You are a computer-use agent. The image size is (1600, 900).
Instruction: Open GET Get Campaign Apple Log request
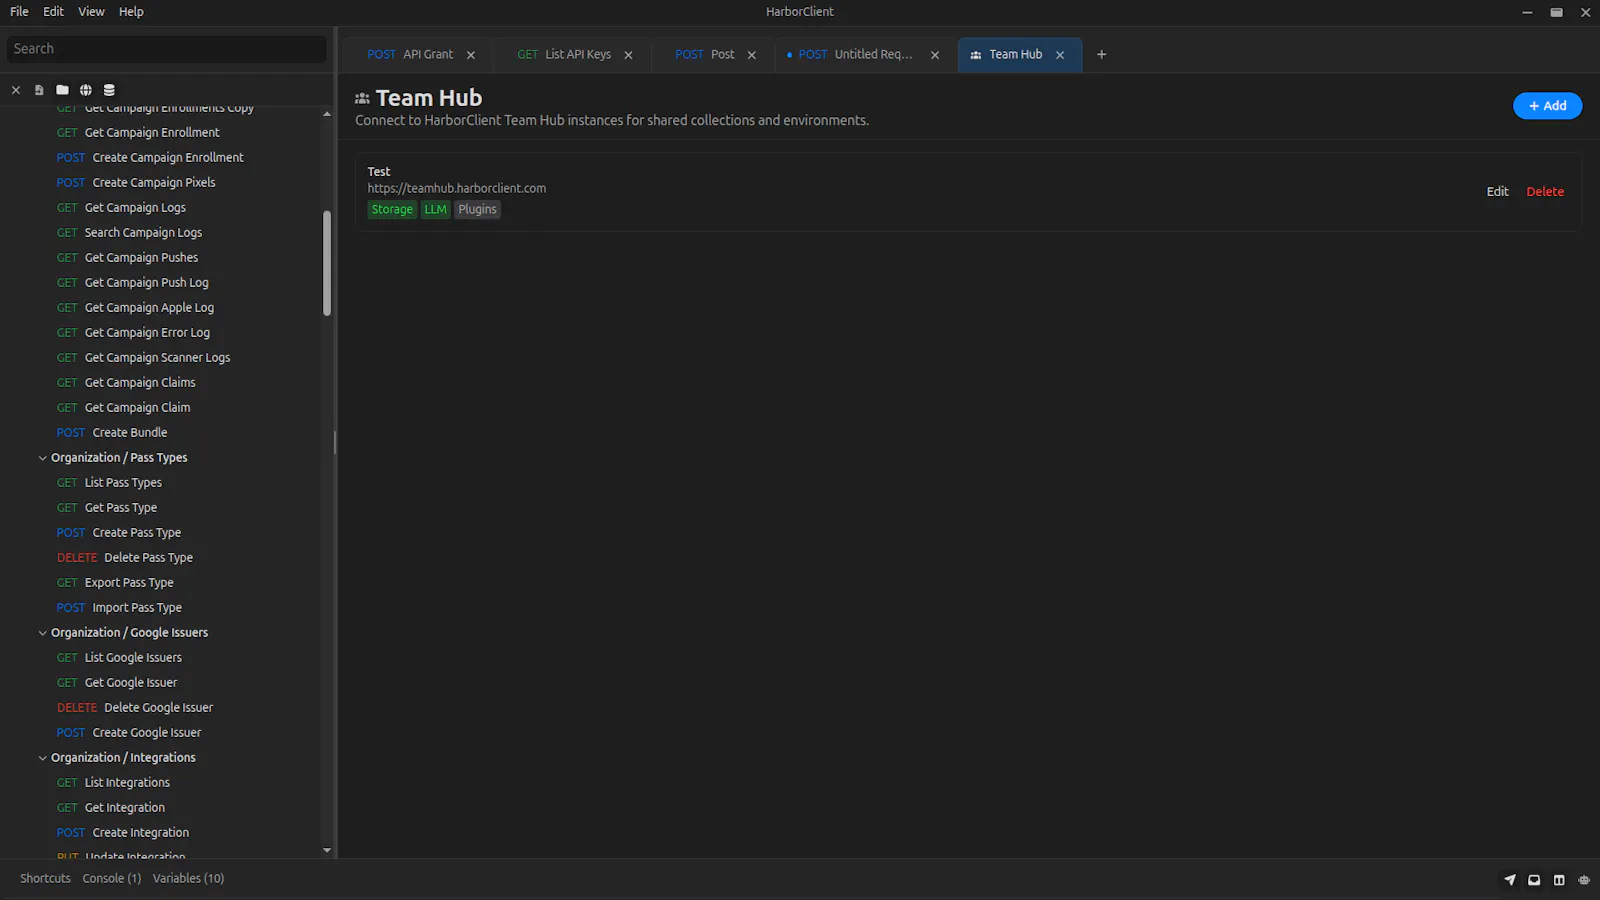pos(135,308)
